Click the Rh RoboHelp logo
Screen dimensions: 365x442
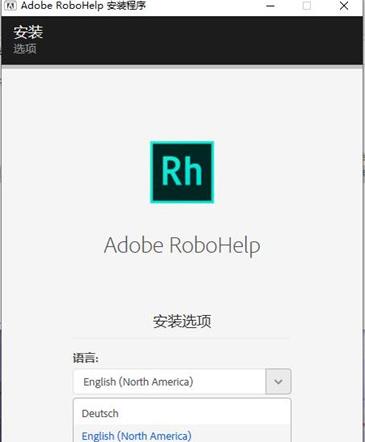point(182,172)
